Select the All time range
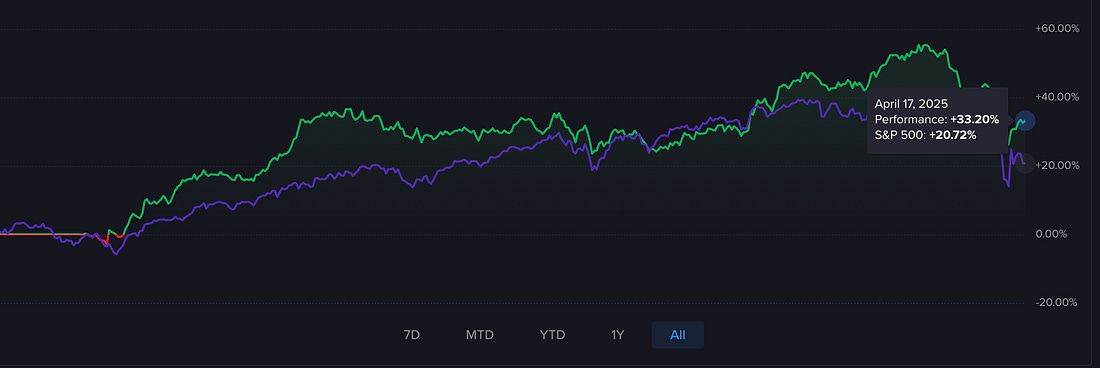The image size is (1100, 368). pyautogui.click(x=678, y=335)
